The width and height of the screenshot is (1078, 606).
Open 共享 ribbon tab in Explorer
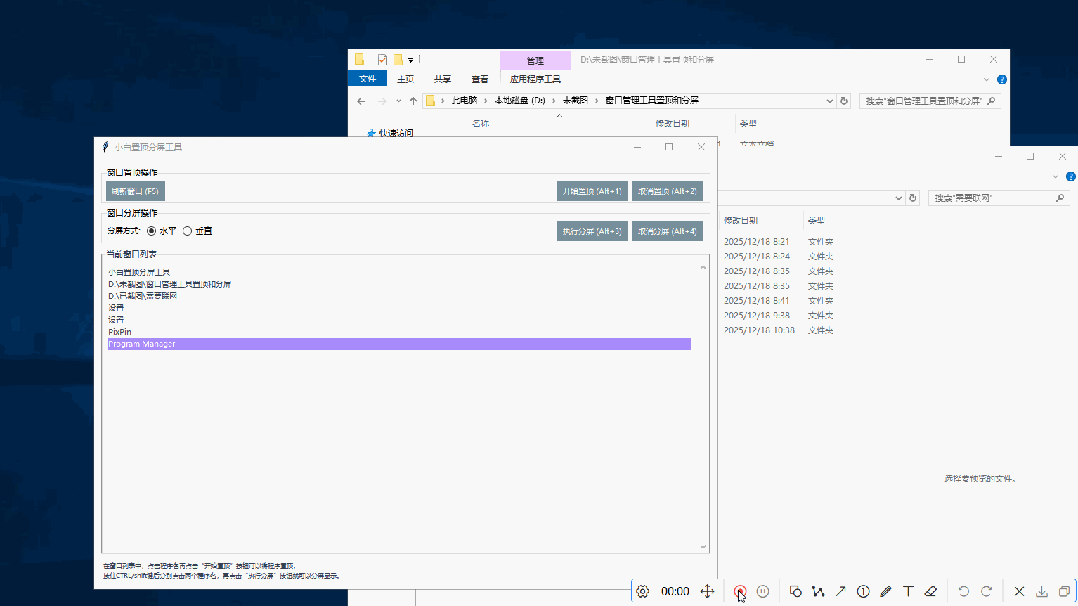(x=442, y=79)
